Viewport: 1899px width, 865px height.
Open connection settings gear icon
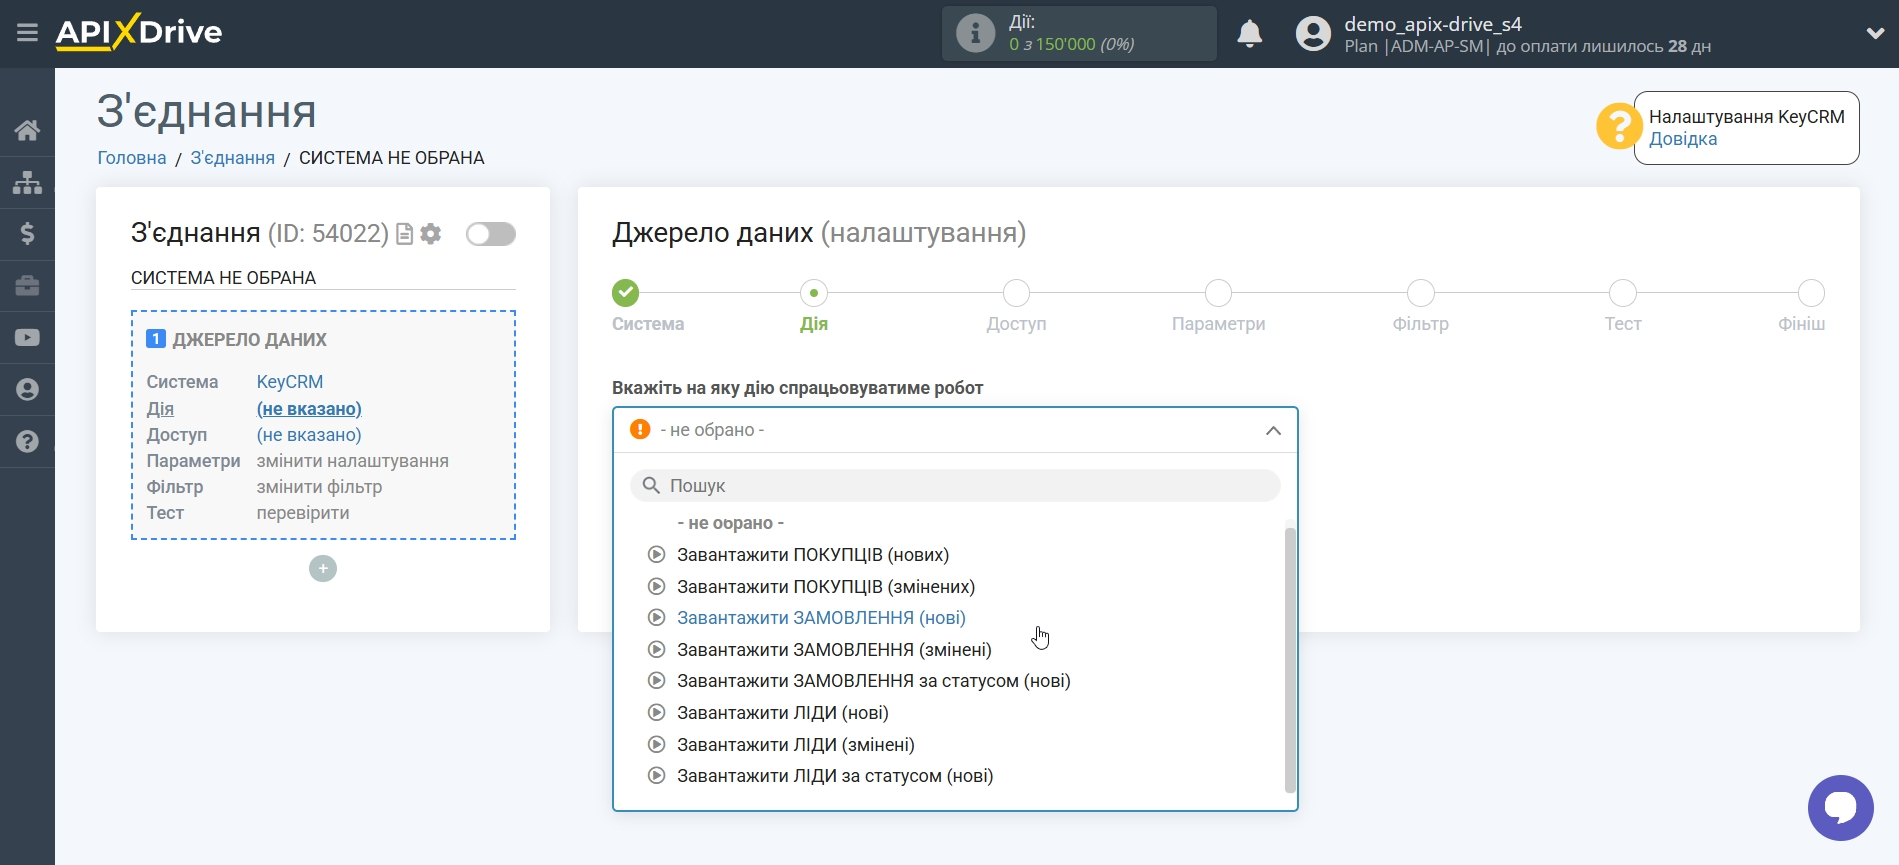(x=431, y=234)
